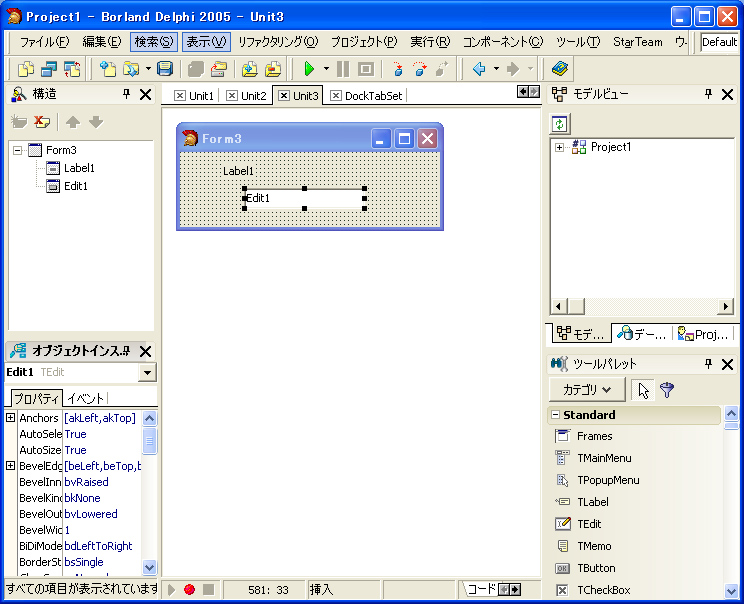Pin the Object Inspector pane
Viewport: 744px width, 604px height.
pyautogui.click(x=126, y=351)
